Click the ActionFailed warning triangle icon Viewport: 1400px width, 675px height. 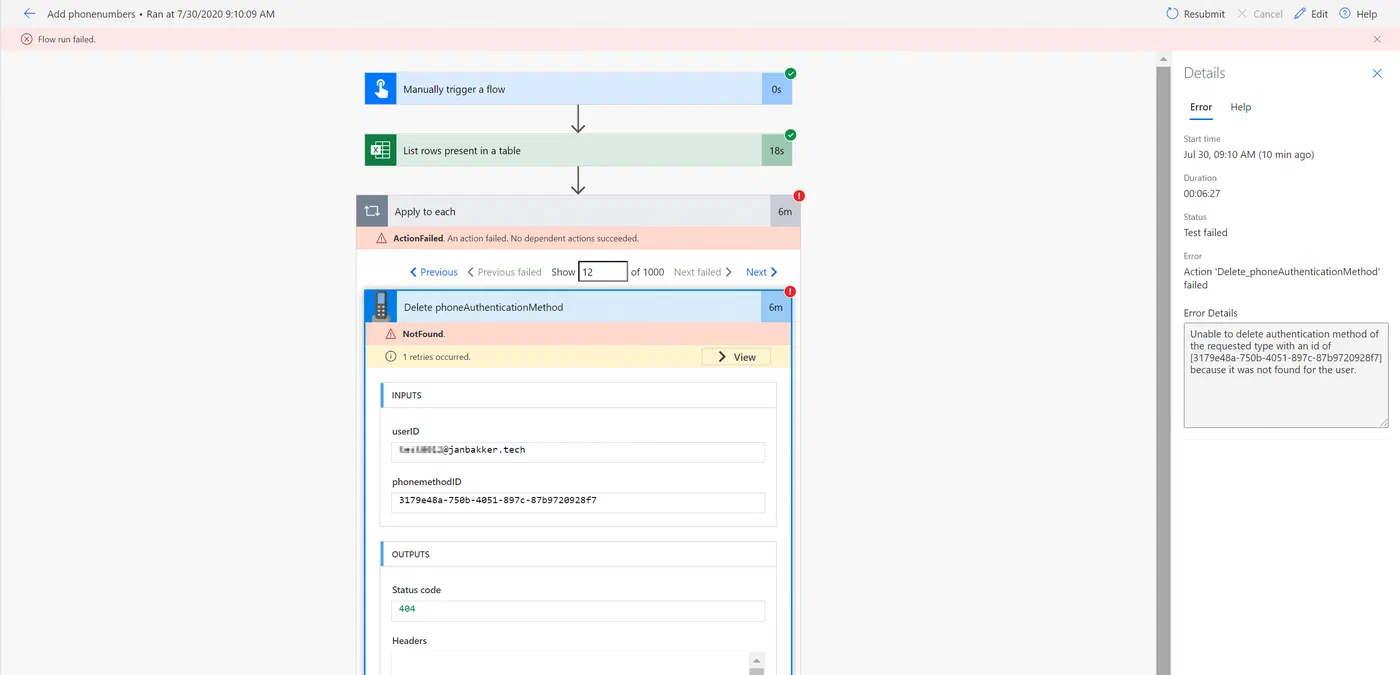click(382, 238)
